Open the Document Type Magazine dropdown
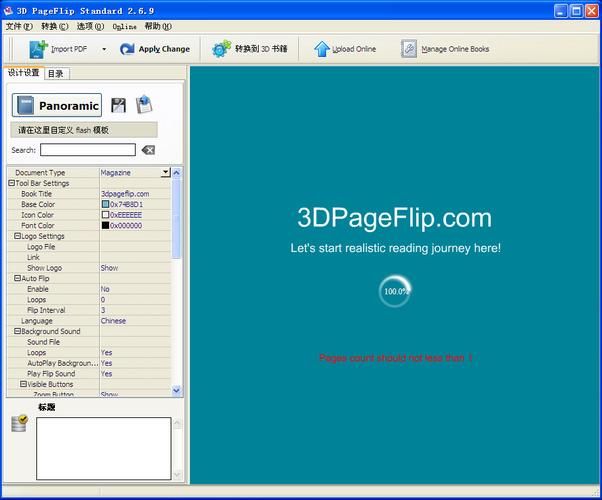Screen dimensions: 602x500 [x=166, y=173]
